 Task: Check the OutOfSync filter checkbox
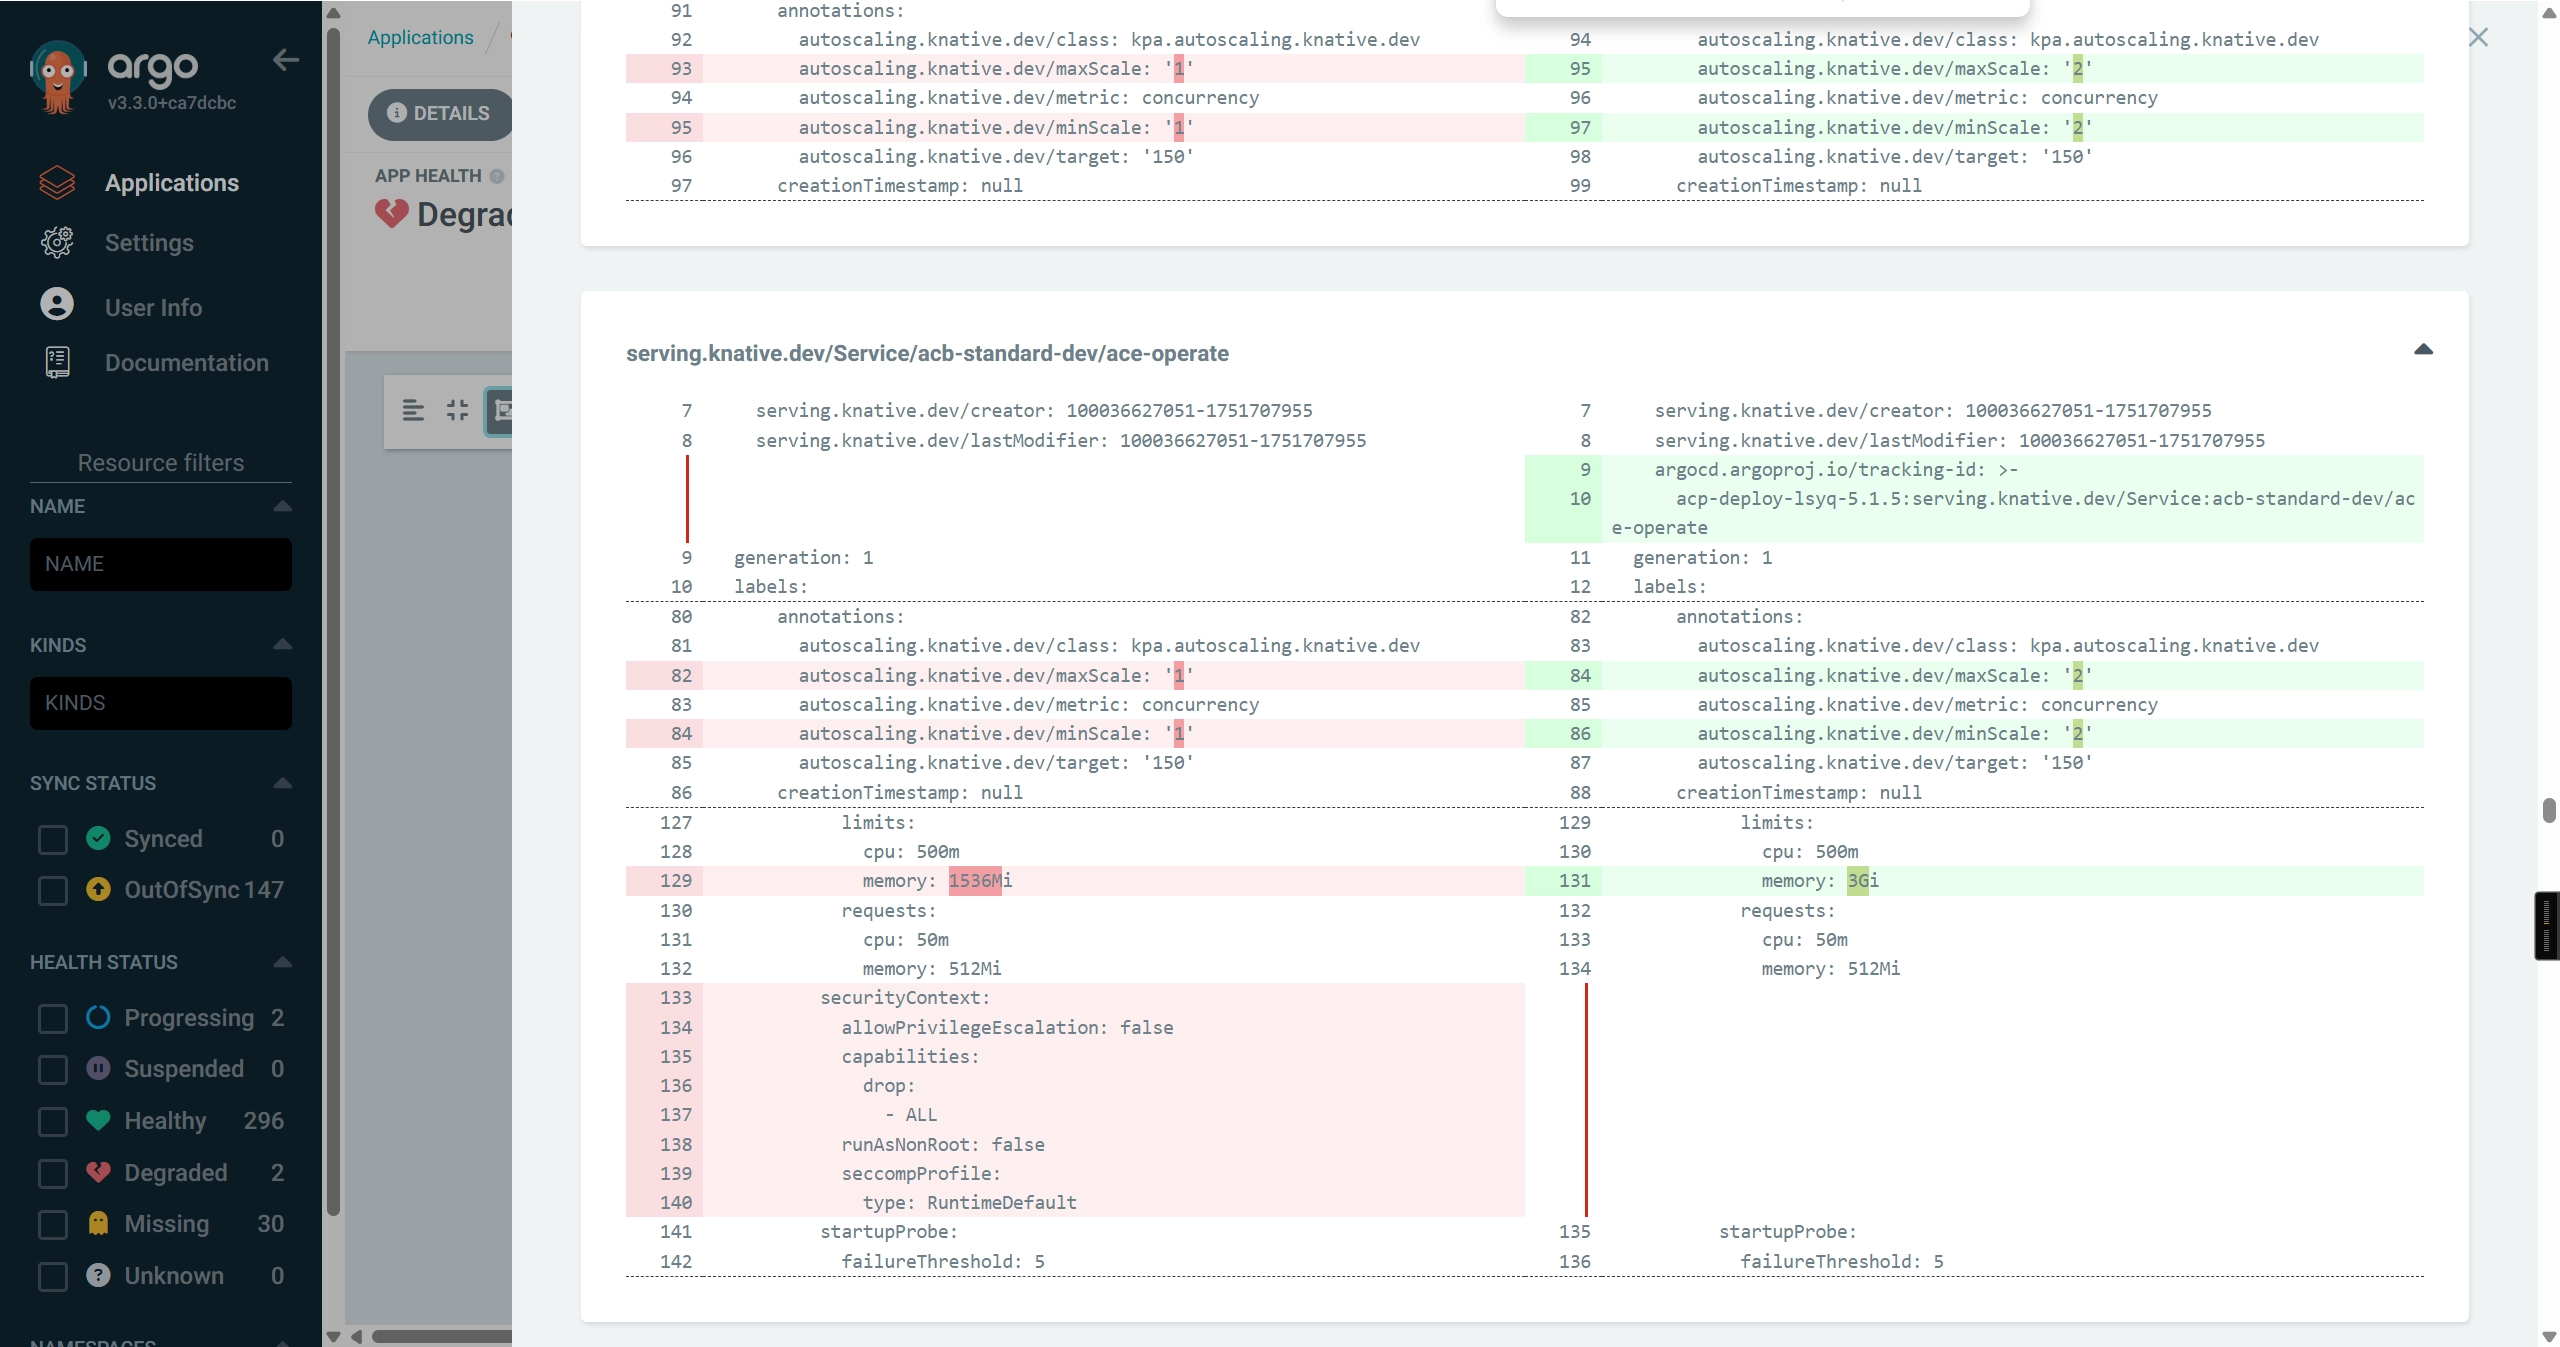coord(52,890)
